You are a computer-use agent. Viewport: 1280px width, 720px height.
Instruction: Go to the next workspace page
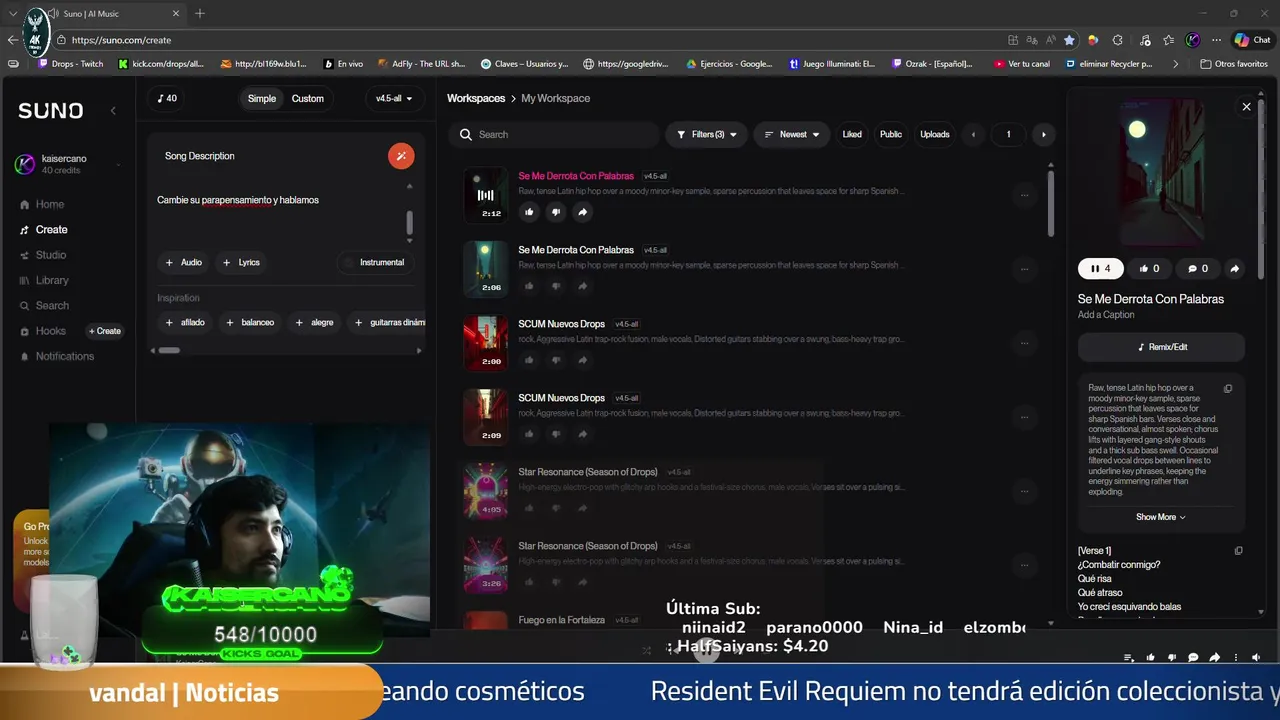click(1043, 134)
